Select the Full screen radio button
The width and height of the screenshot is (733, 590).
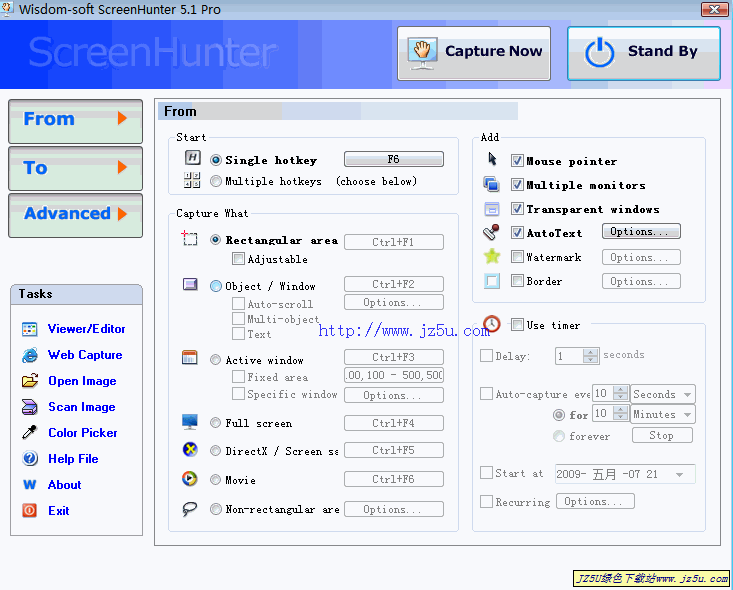[x=216, y=423]
